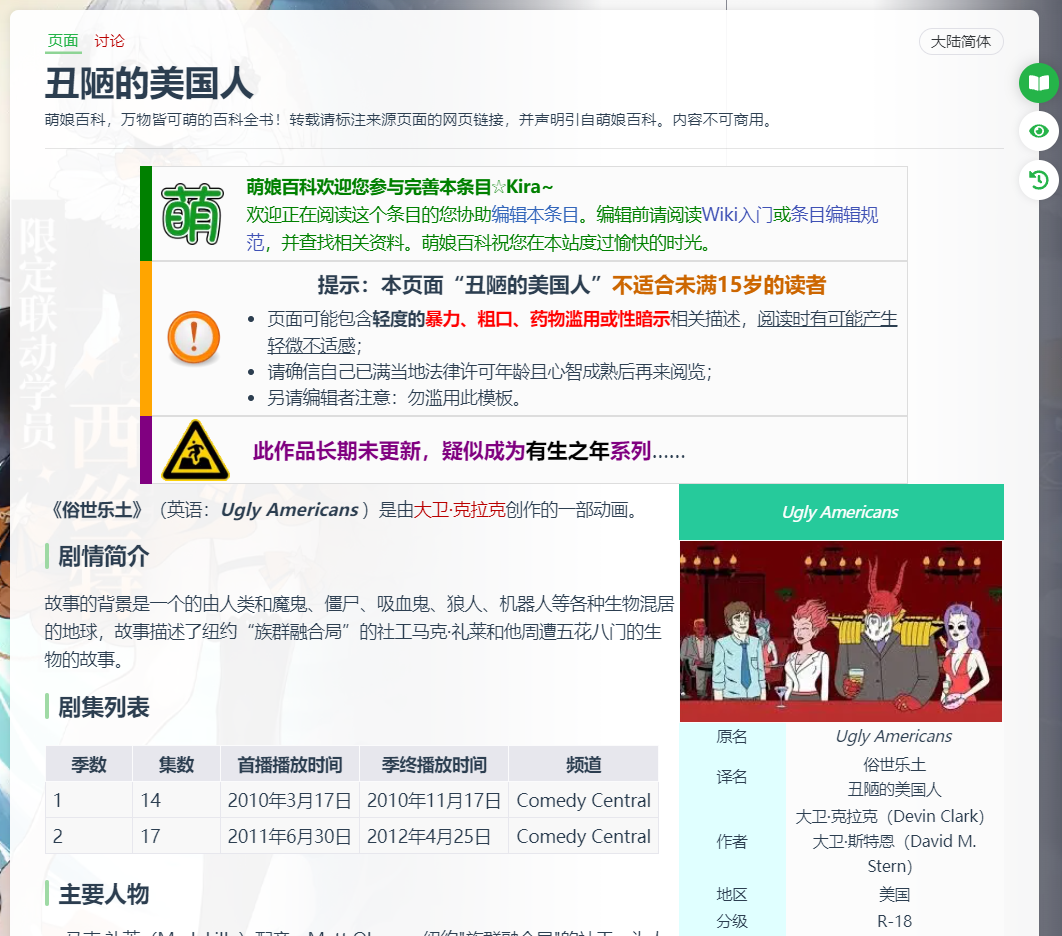Click the infobox header Ugly Americans
The image size is (1062, 936).
click(x=841, y=512)
